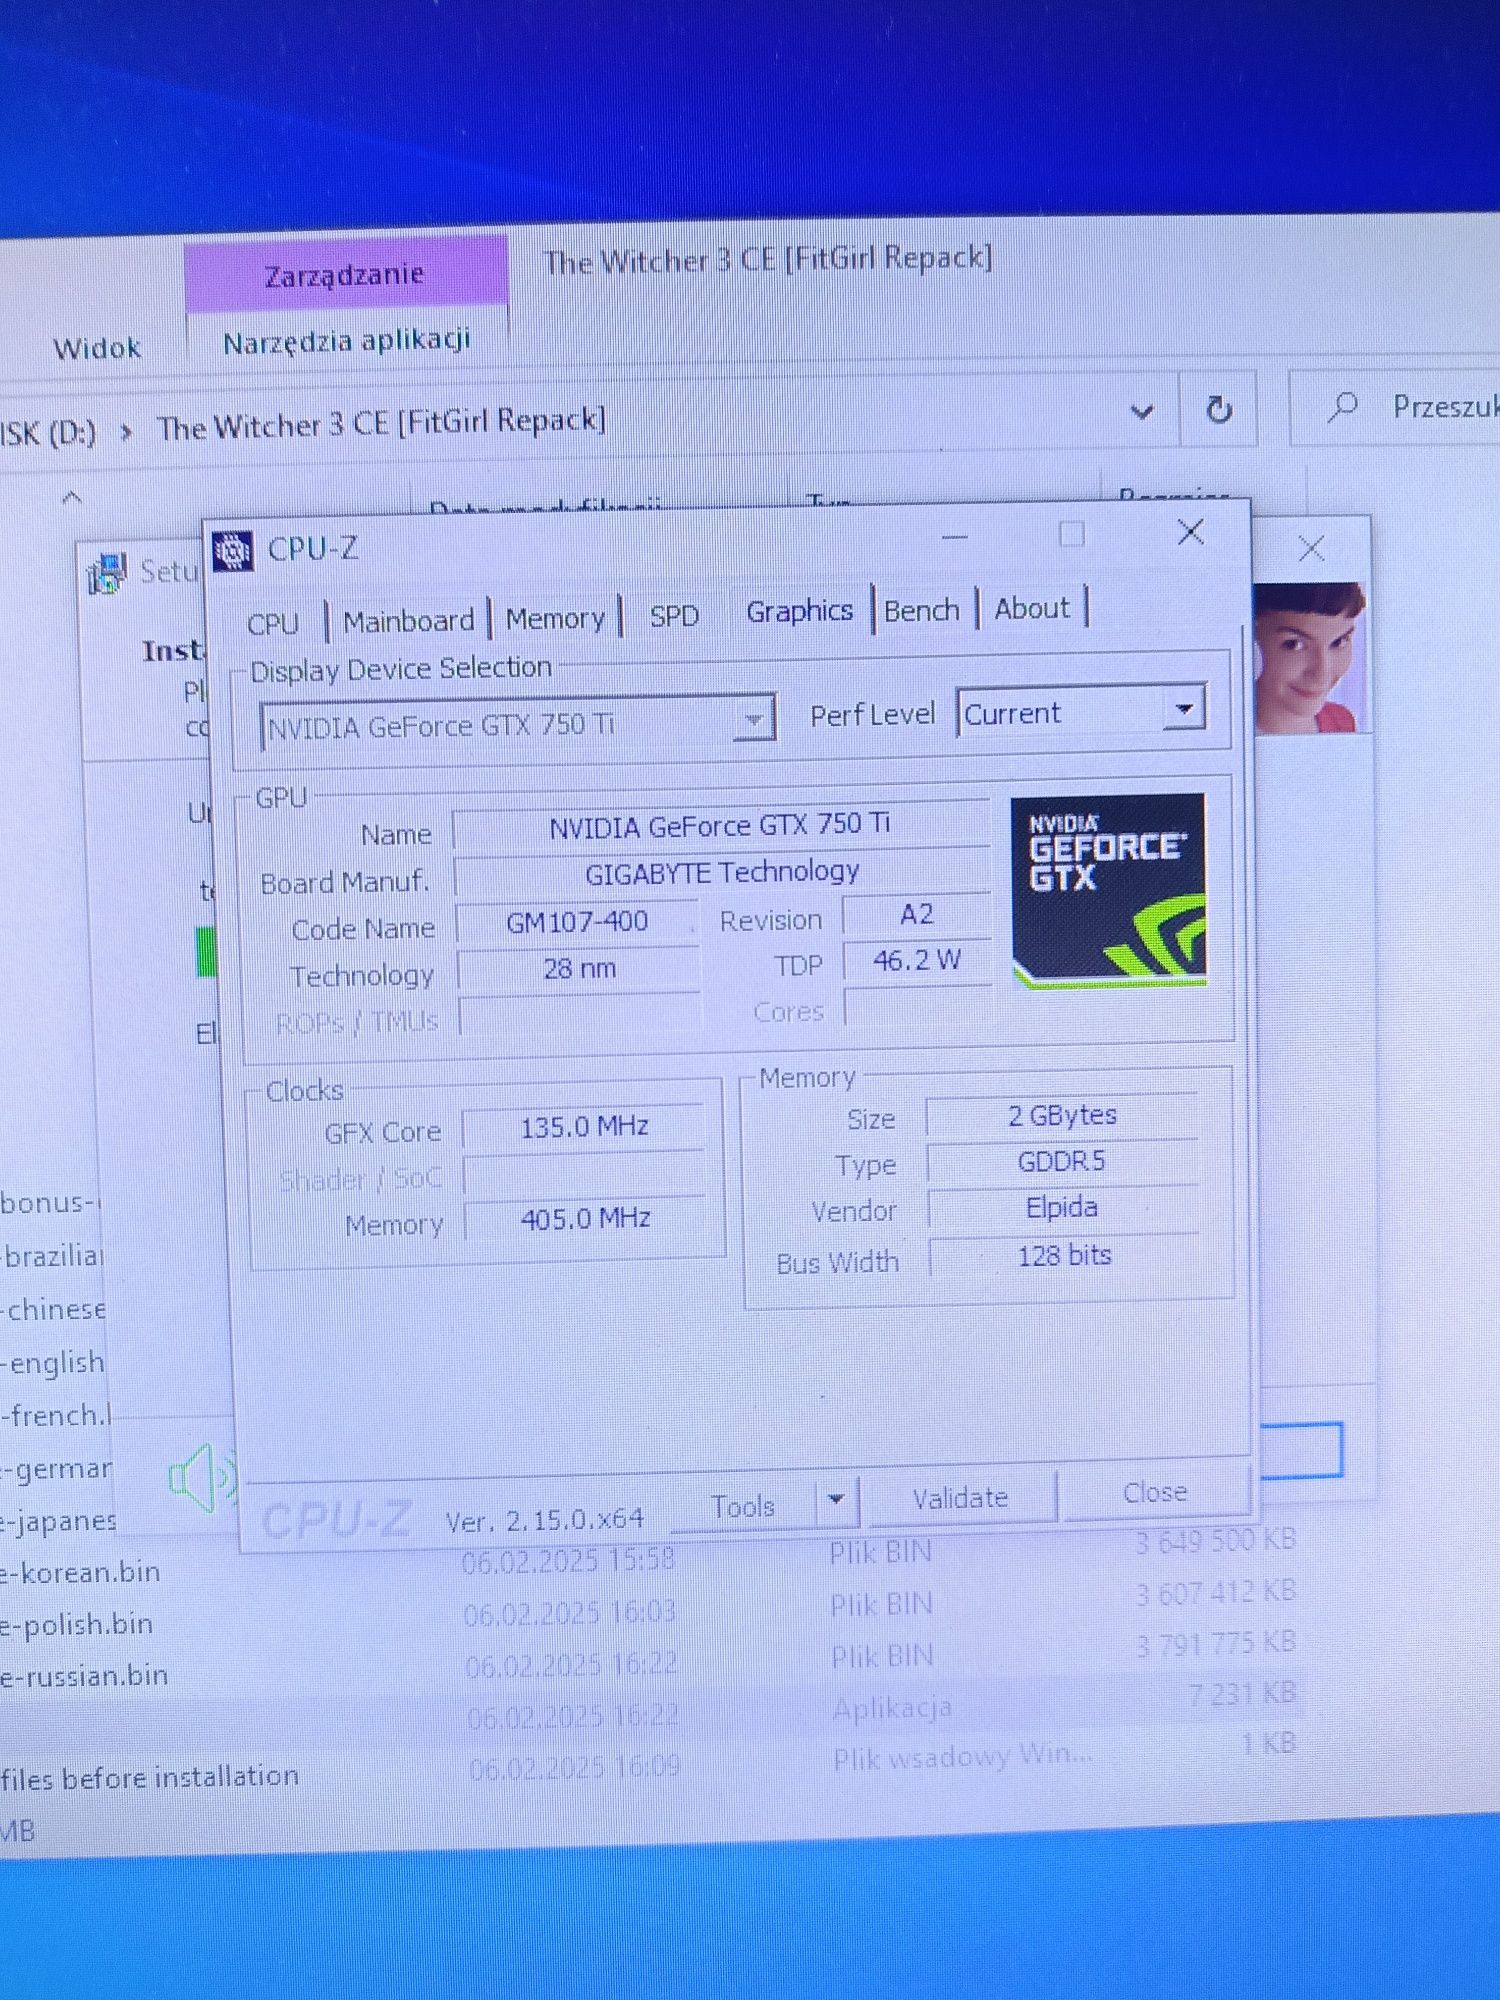Click the Close button in CPU-Z
Image resolution: width=1500 pixels, height=2000 pixels.
(x=1155, y=1493)
